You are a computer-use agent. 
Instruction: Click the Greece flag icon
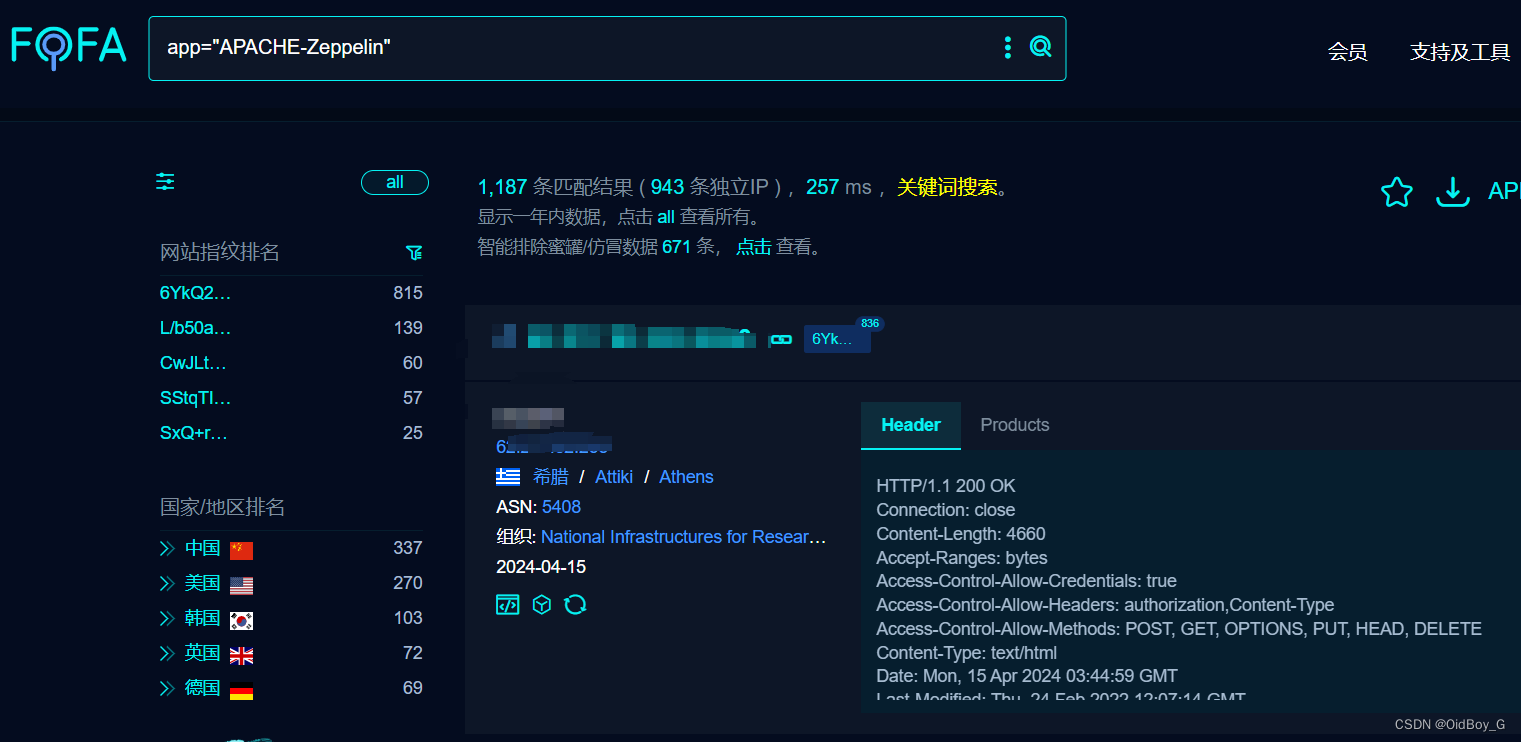508,477
